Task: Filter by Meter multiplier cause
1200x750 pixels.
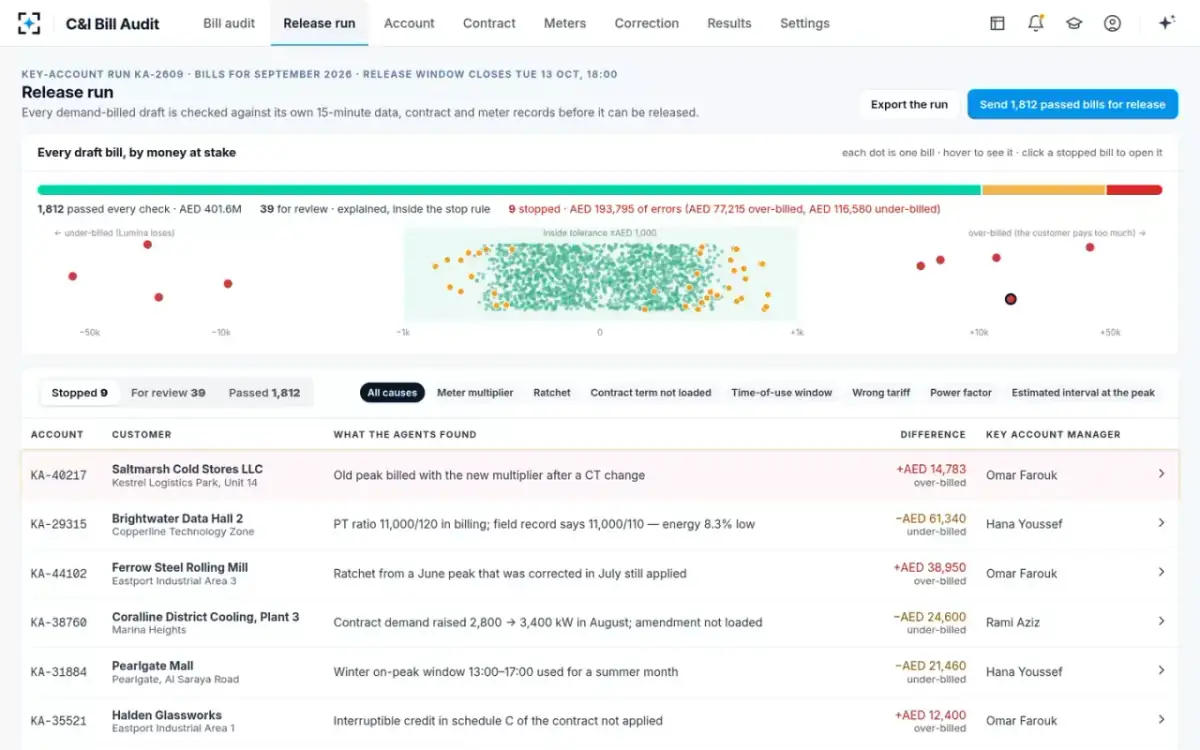Action: [475, 393]
